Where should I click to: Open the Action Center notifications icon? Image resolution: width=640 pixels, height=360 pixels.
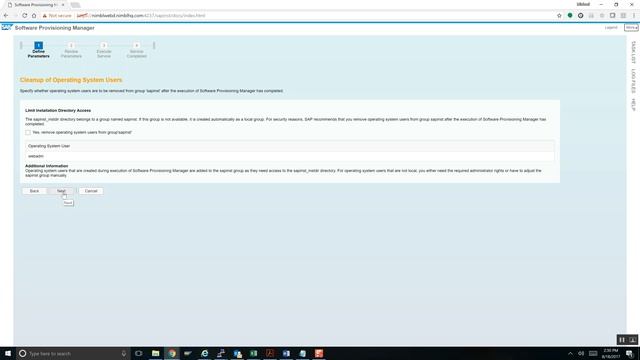pos(630,353)
